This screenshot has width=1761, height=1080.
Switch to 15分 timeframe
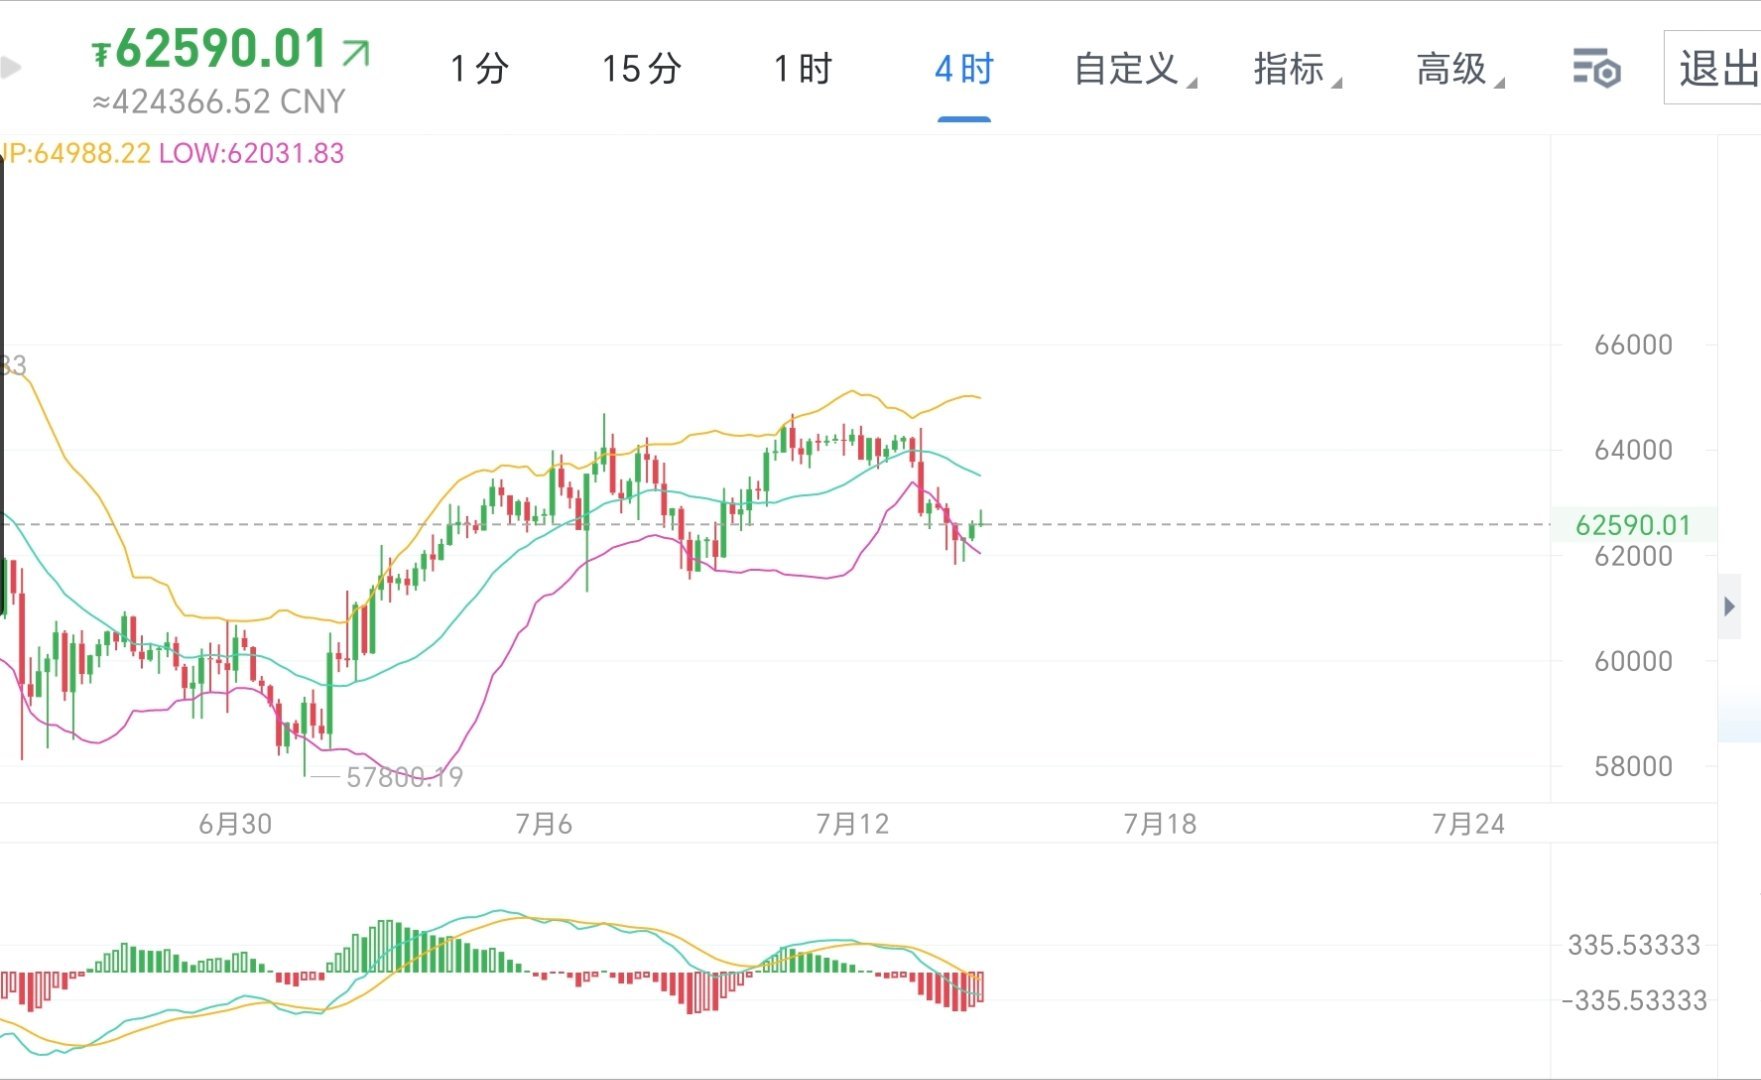coord(641,69)
